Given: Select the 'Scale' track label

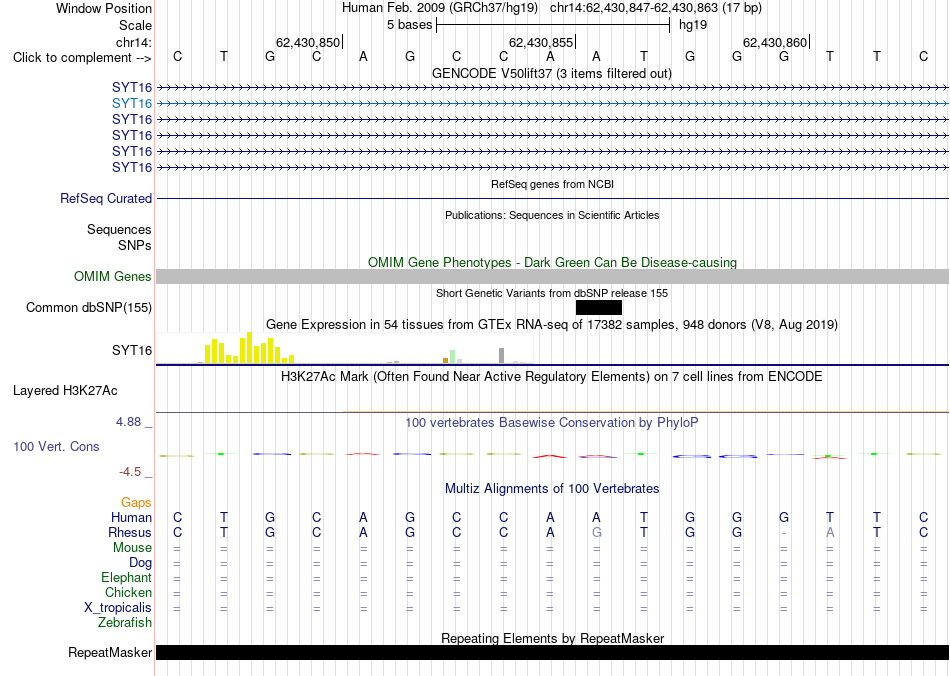Looking at the screenshot, I should click(135, 25).
